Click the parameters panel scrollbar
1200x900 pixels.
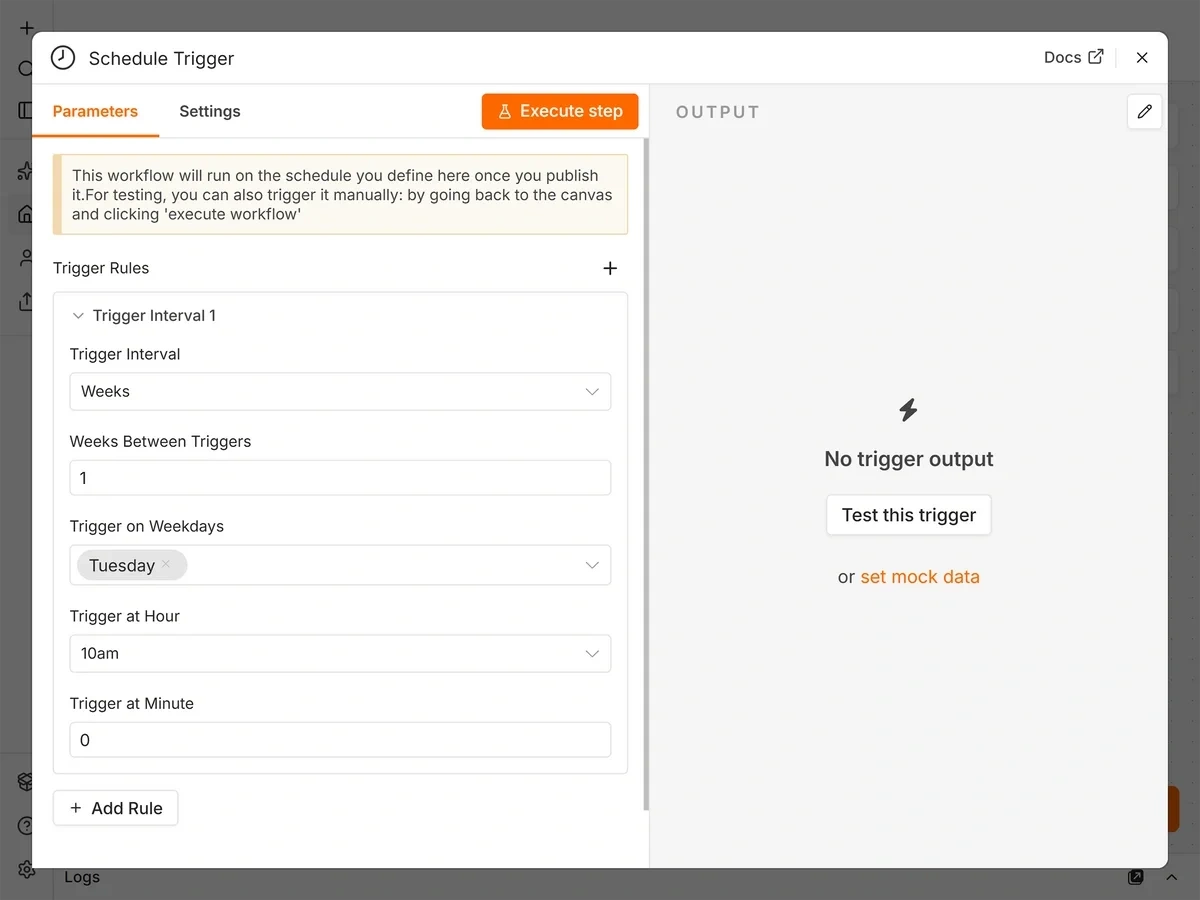[x=646, y=475]
